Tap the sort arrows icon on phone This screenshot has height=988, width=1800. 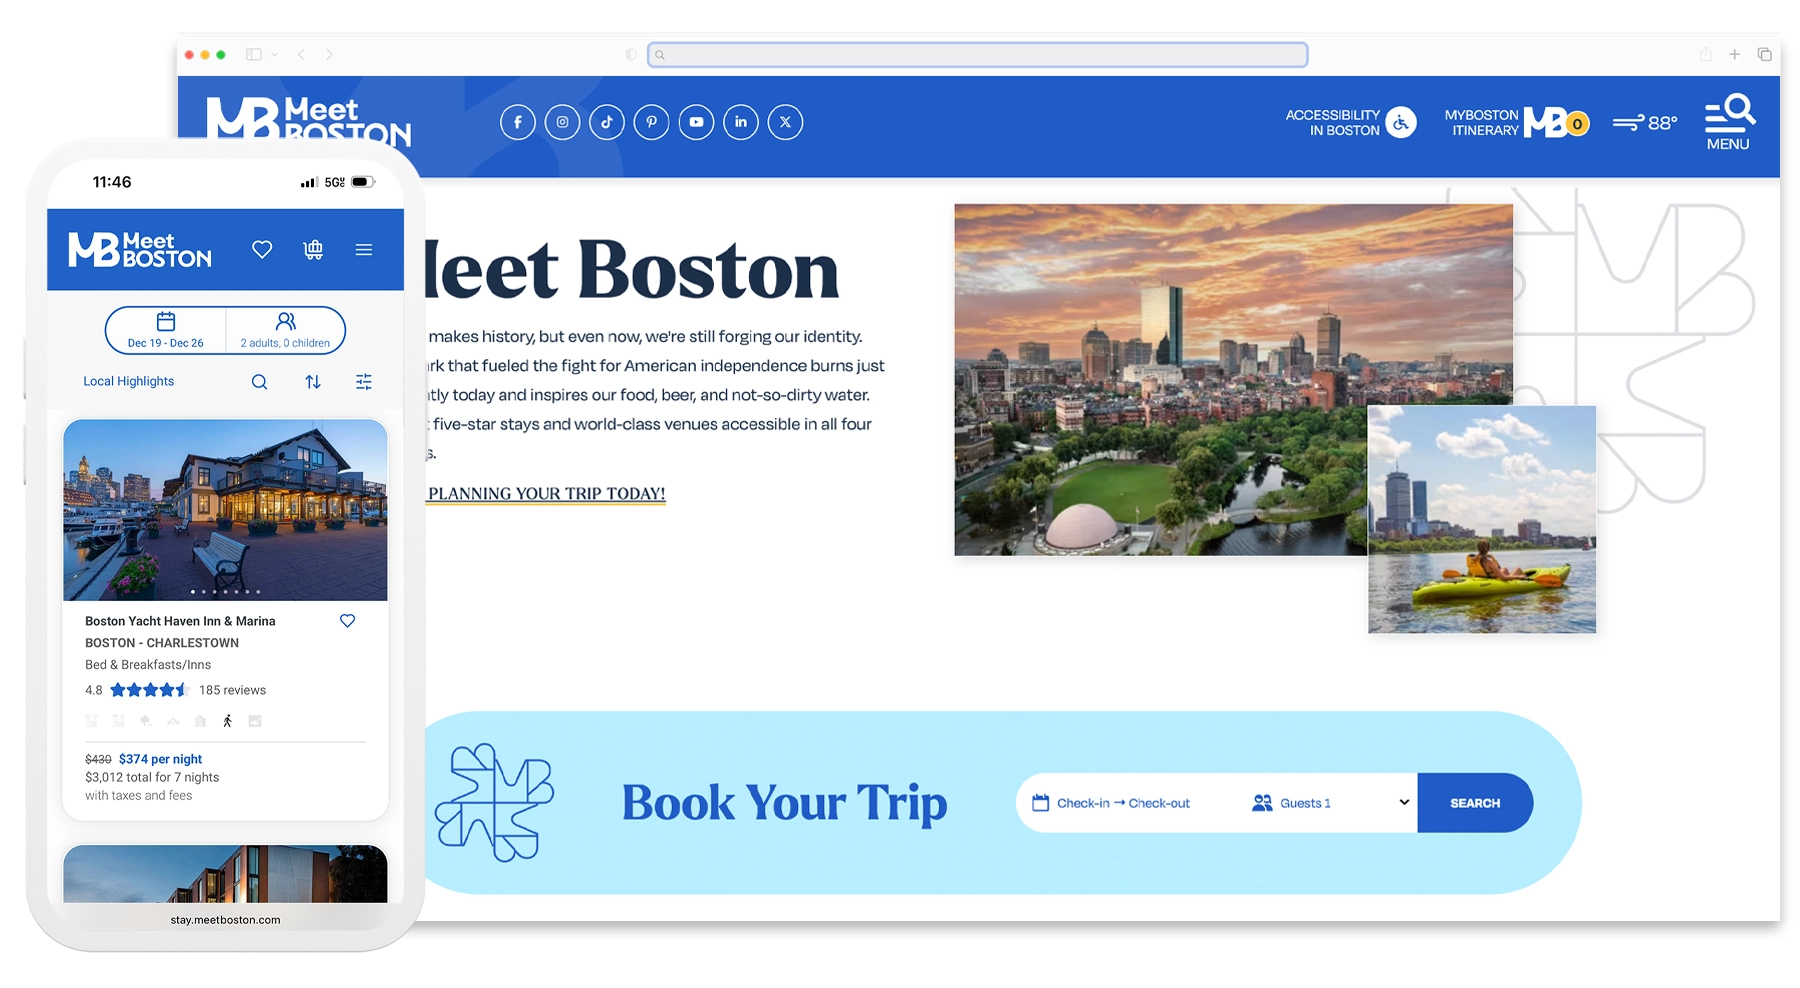point(313,382)
